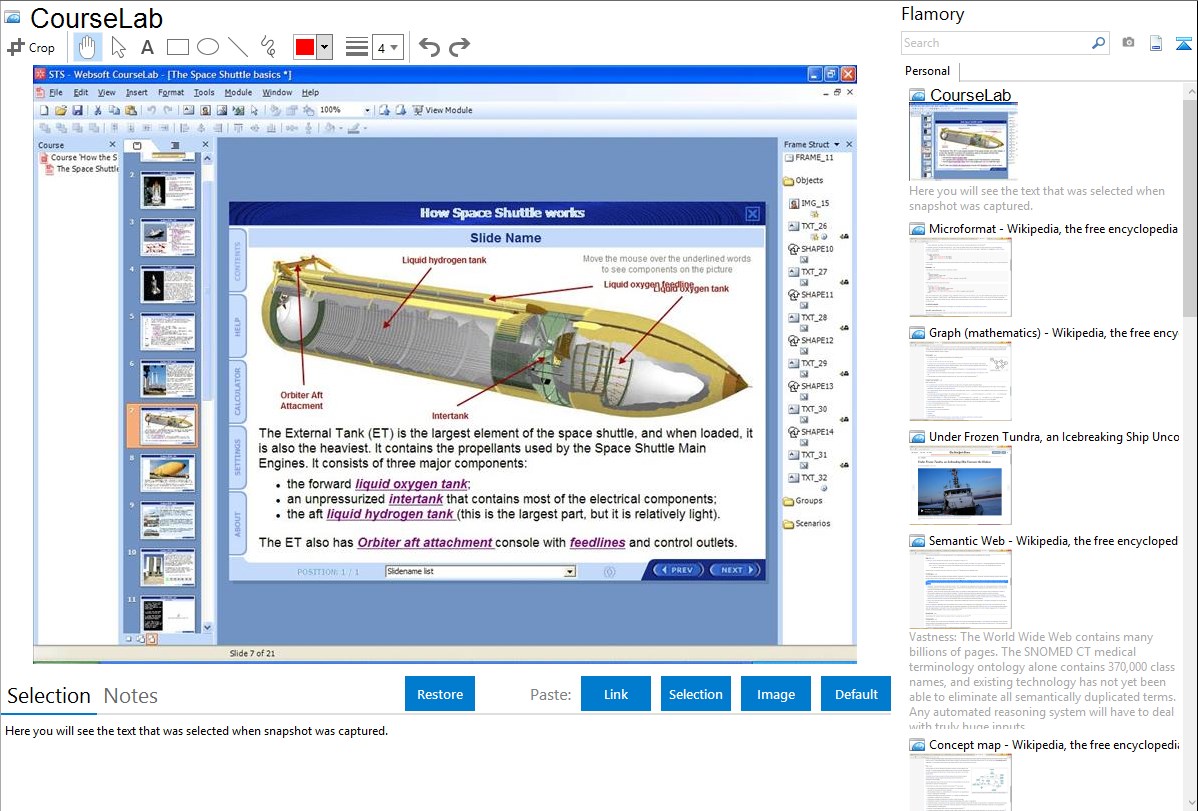Click the 'liquid oxygen tank' underlined link
The image size is (1198, 811).
pyautogui.click(x=411, y=484)
